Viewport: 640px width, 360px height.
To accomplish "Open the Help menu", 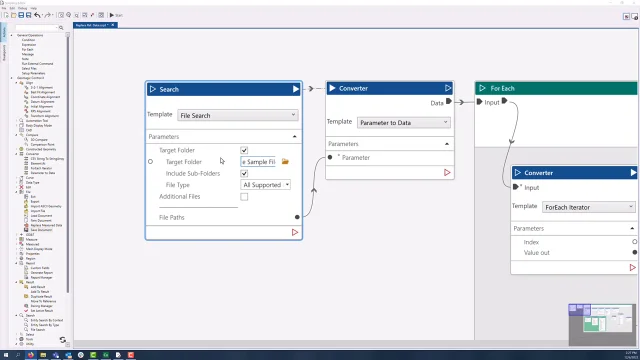I will click(33, 8).
